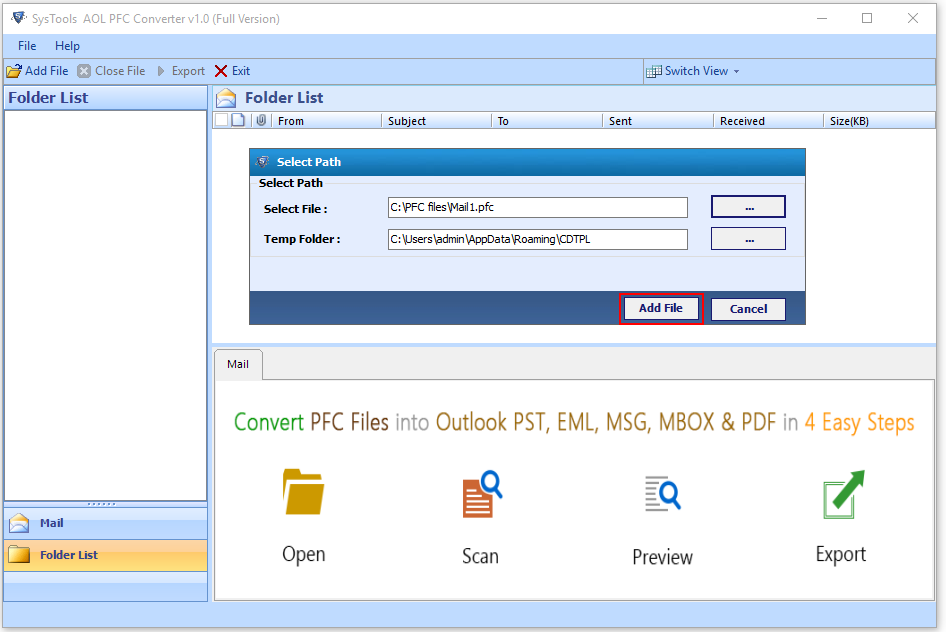Screen dimensions: 946x632
Task: Click the Scan step label
Action: click(x=480, y=555)
